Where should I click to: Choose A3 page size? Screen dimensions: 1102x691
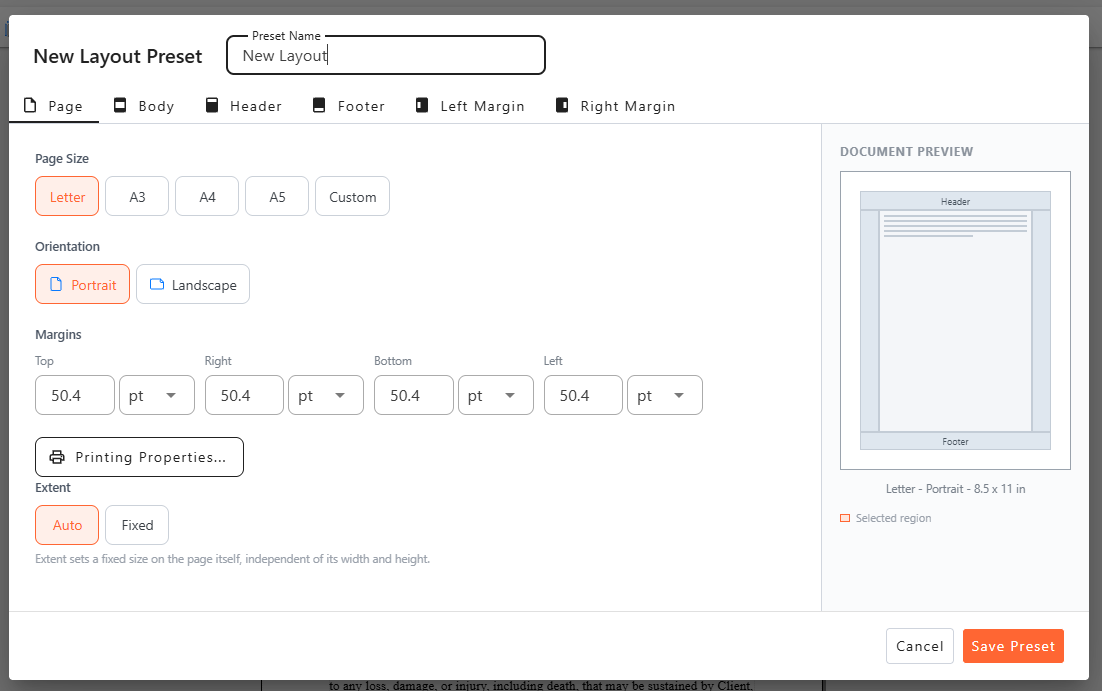tap(137, 196)
